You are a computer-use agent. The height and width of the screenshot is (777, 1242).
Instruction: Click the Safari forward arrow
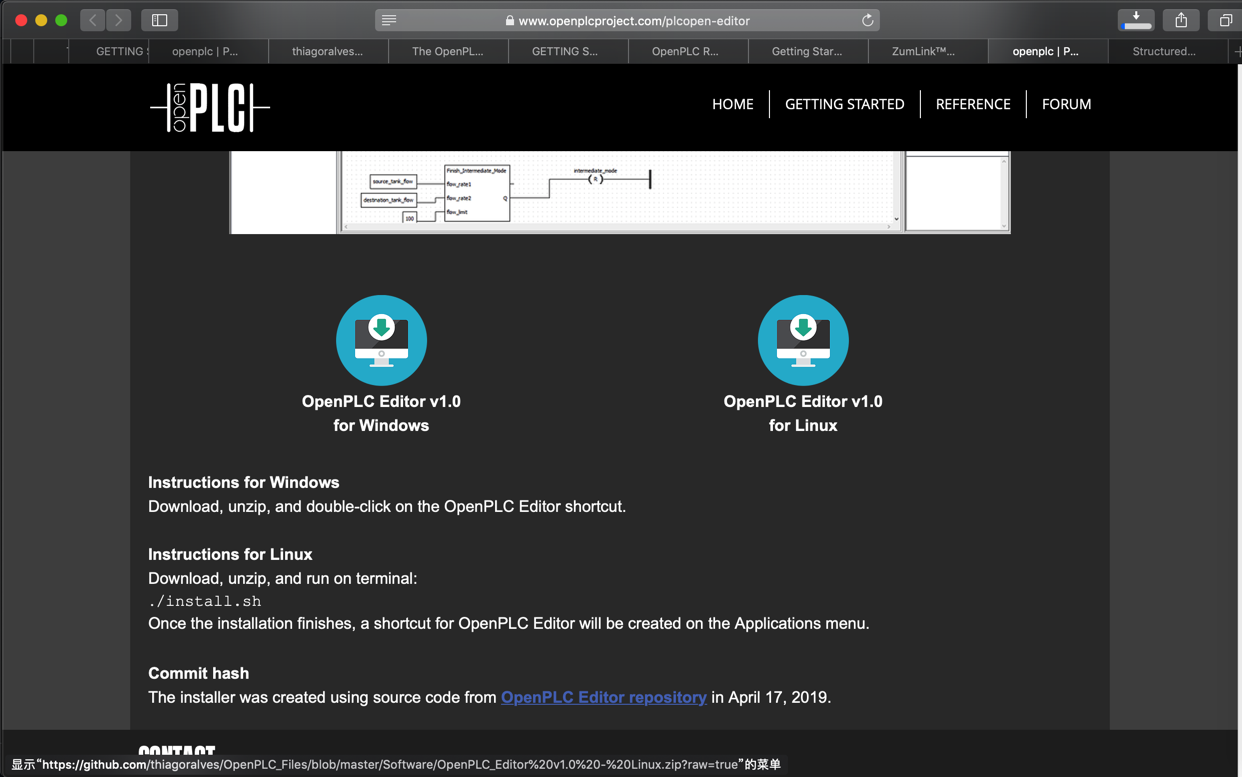pos(119,20)
